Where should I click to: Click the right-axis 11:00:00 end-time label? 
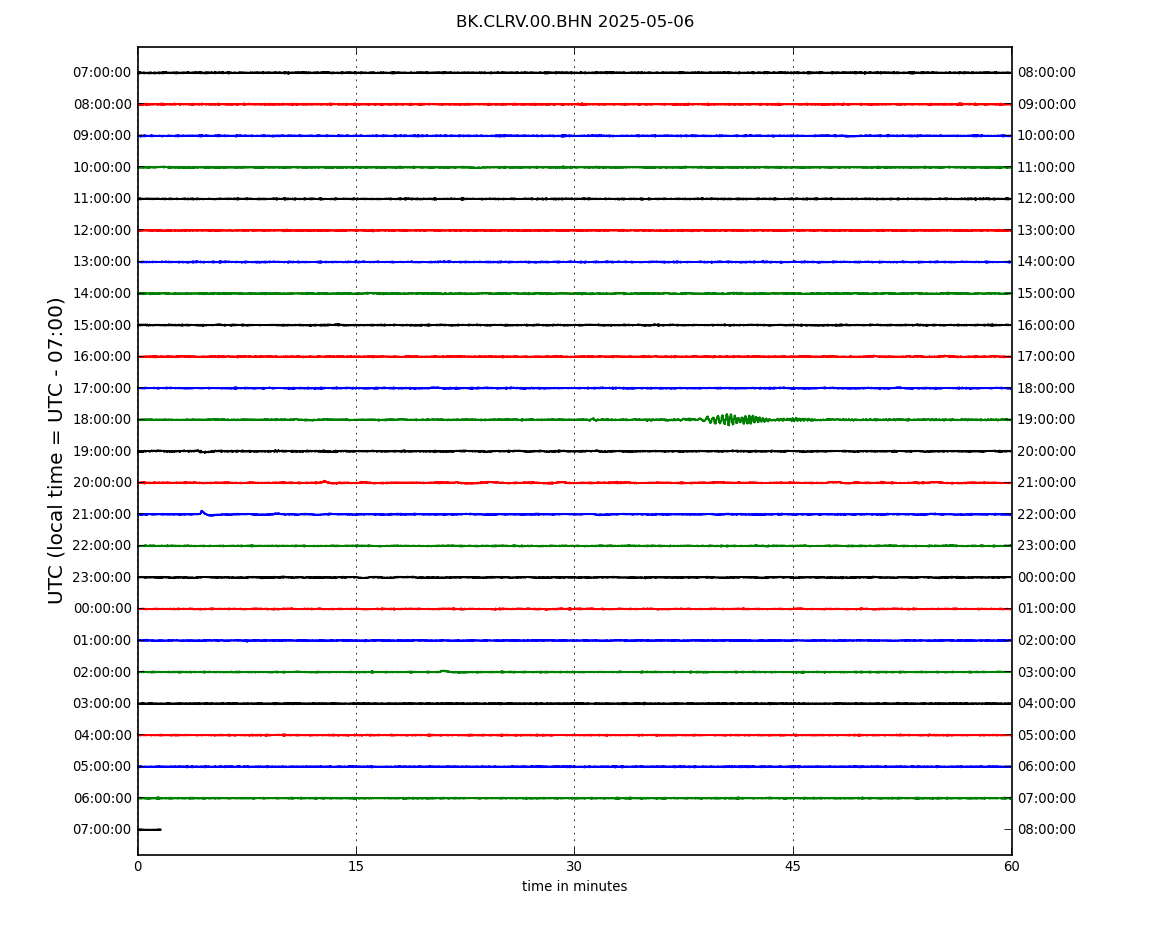coord(1047,167)
